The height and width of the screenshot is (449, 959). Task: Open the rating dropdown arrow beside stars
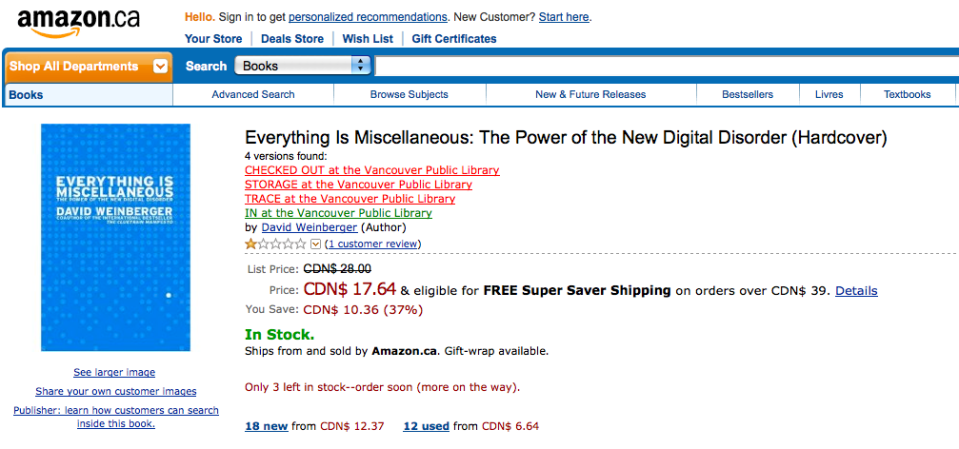click(x=316, y=244)
